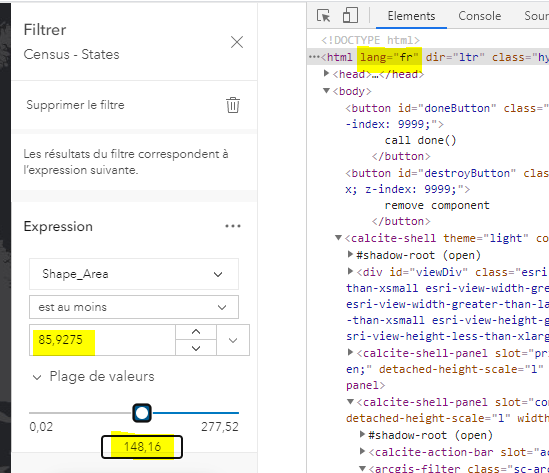Select the DevTools inspect element icon
Screen dimensions: 549x473
click(323, 16)
